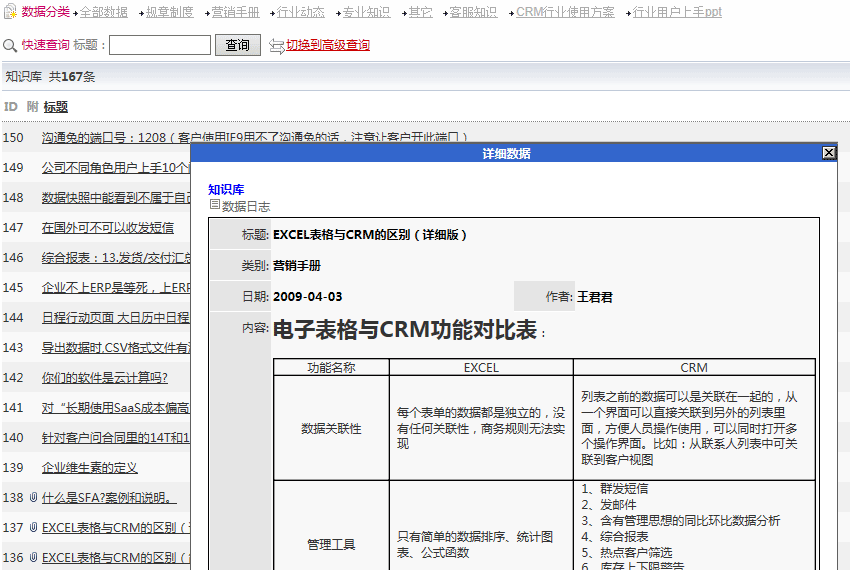
Task: Open the 其它 category
Action: (x=421, y=12)
